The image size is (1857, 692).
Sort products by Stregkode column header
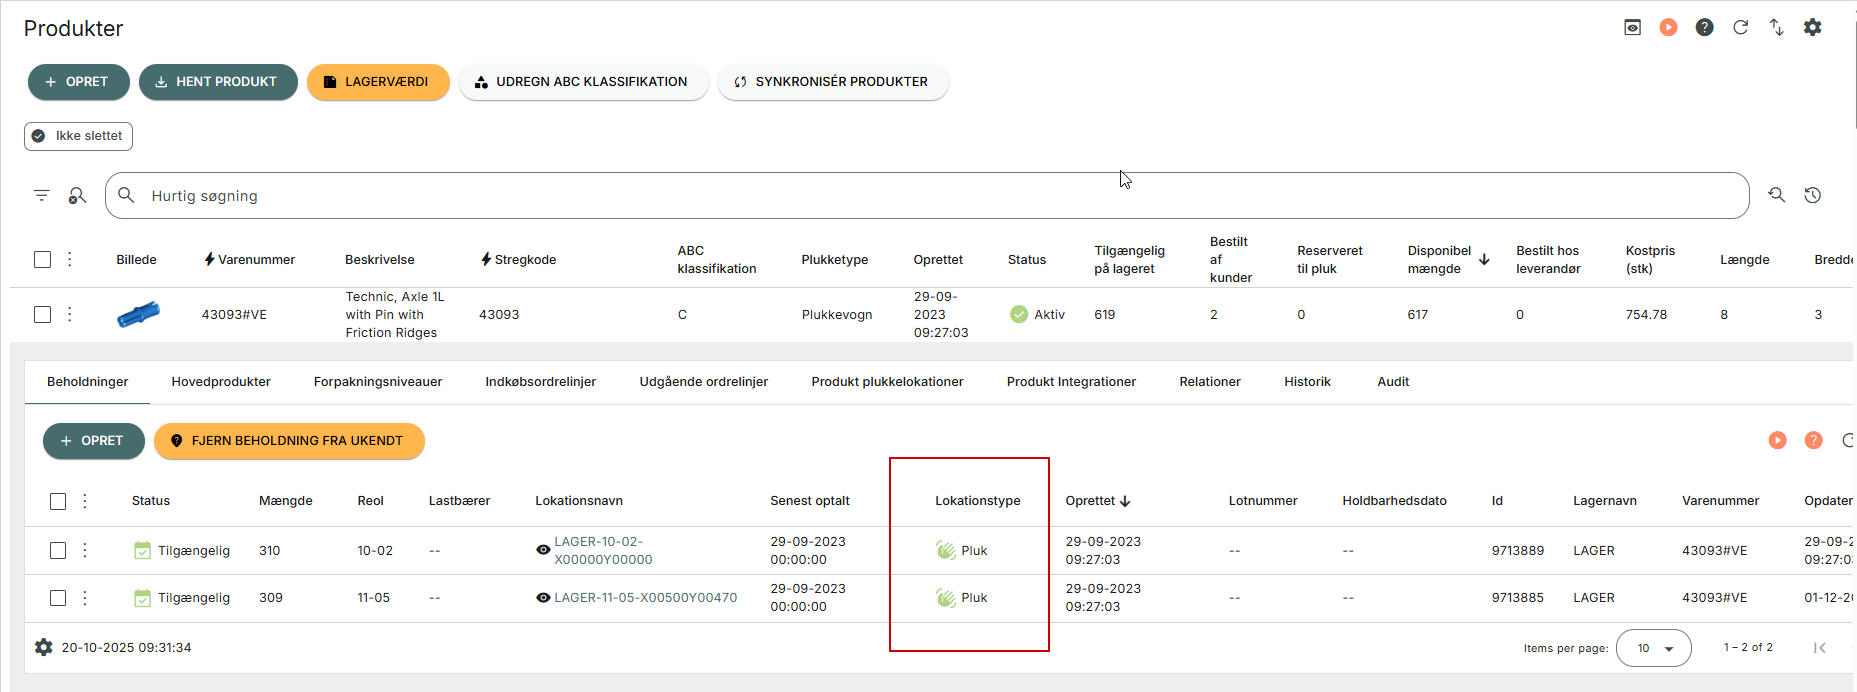point(525,259)
